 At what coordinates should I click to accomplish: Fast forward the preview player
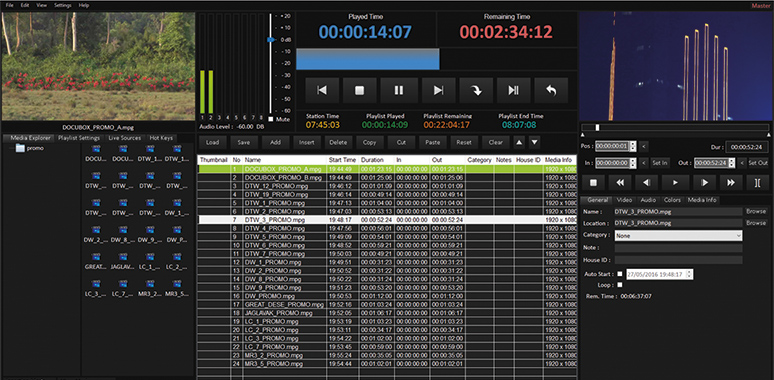click(731, 183)
